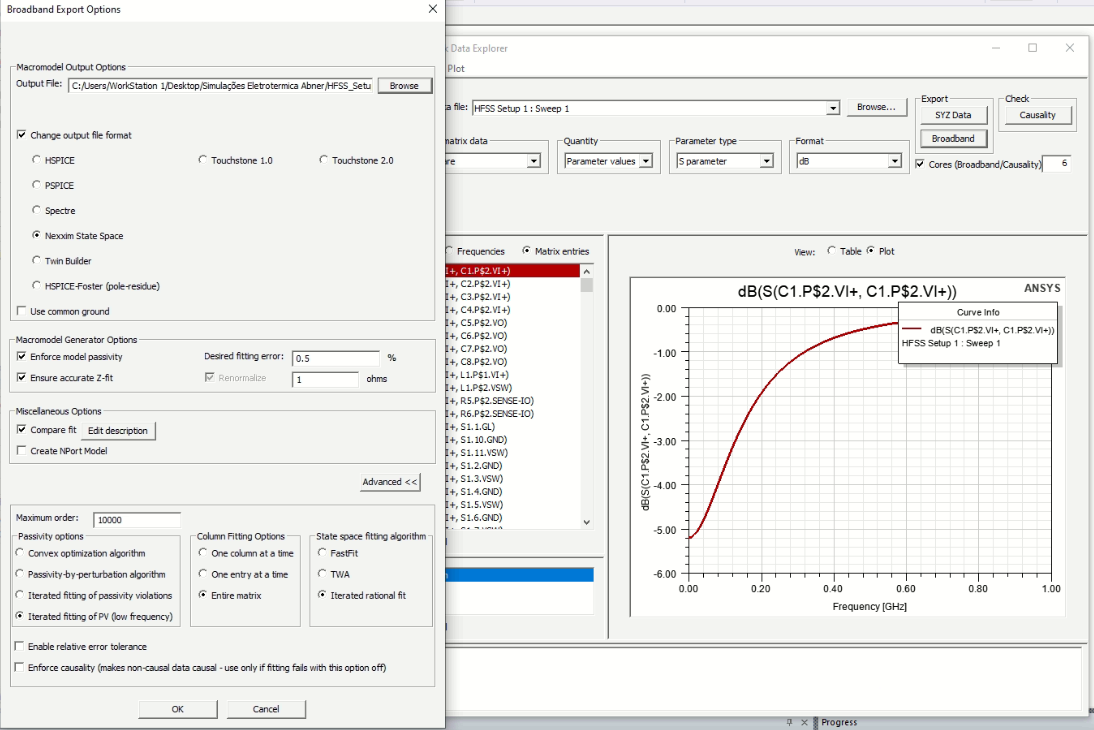The width and height of the screenshot is (1094, 730).
Task: Enable Create NPort Model option
Action: click(x=23, y=451)
